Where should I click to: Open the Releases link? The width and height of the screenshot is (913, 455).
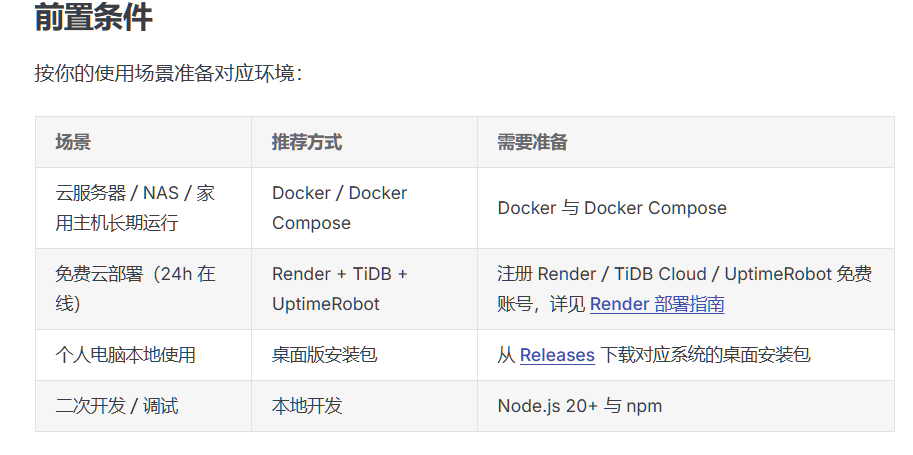point(557,355)
